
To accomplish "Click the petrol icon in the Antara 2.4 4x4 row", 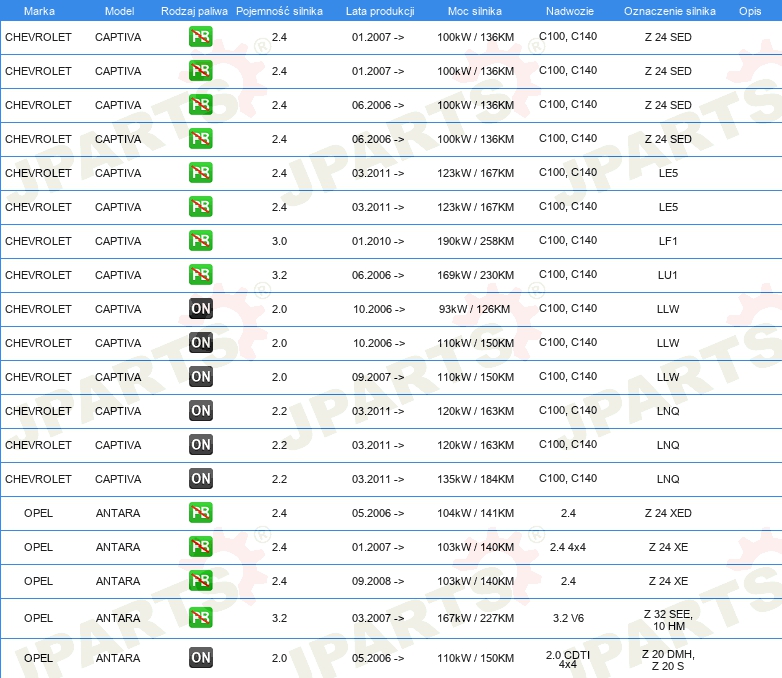I will pos(200,547).
